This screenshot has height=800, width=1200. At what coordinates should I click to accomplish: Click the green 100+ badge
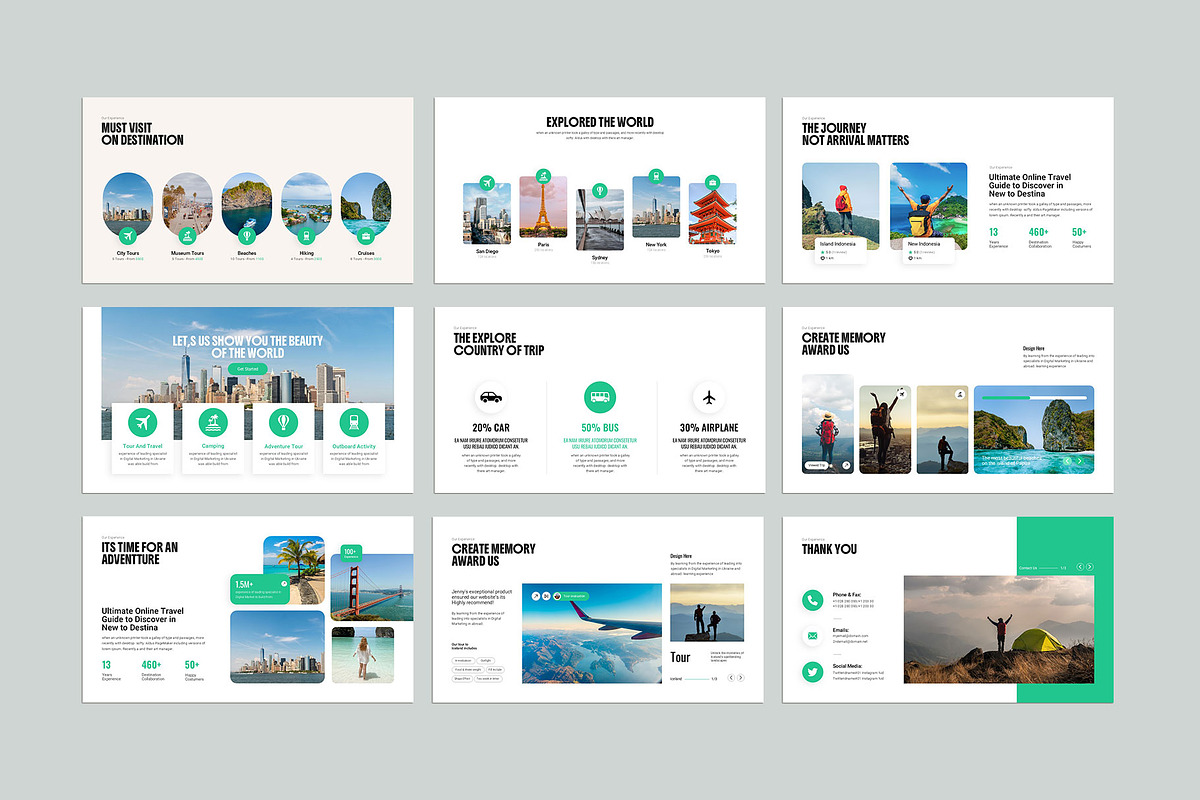coord(350,553)
